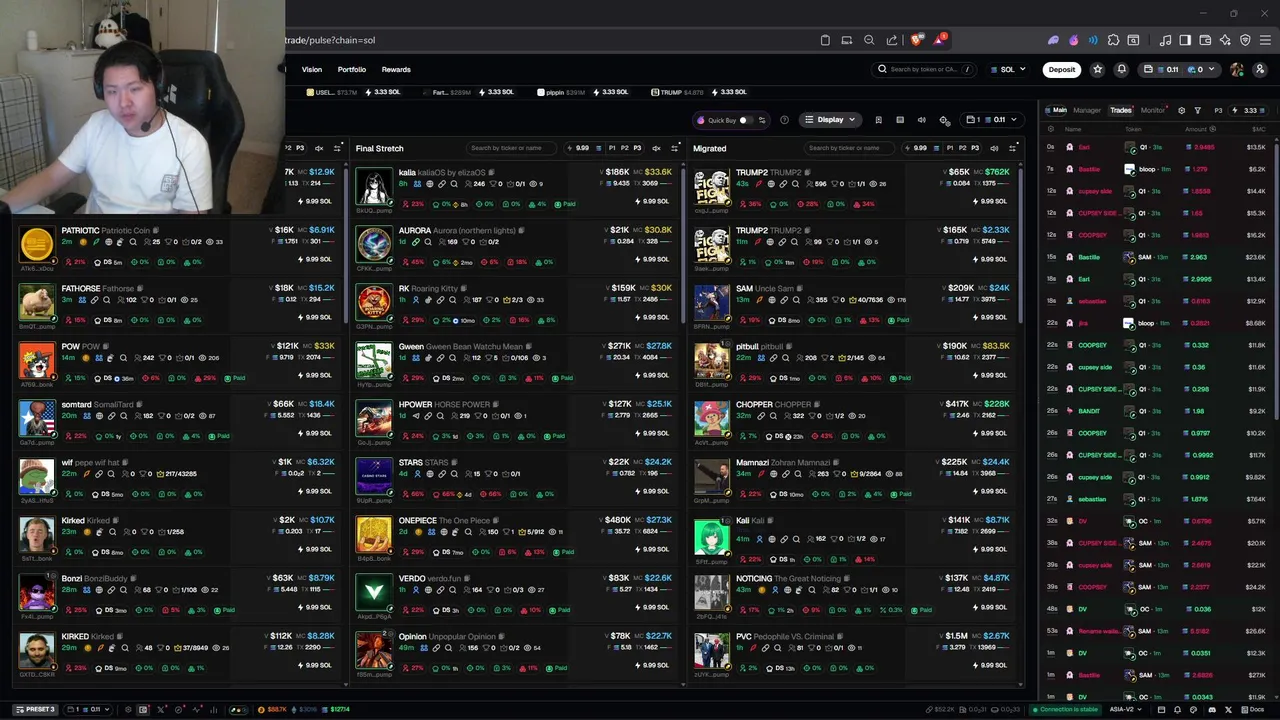
Task: Focus Migrated search by ticker field
Action: (x=848, y=148)
